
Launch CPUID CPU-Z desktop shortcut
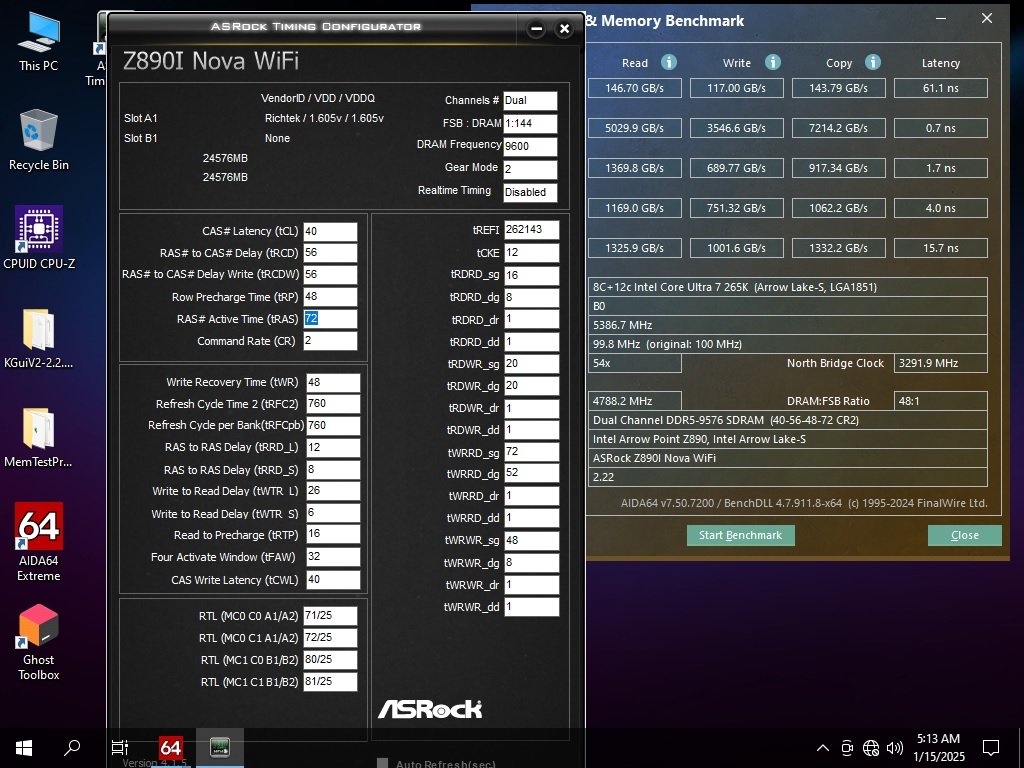tap(39, 238)
